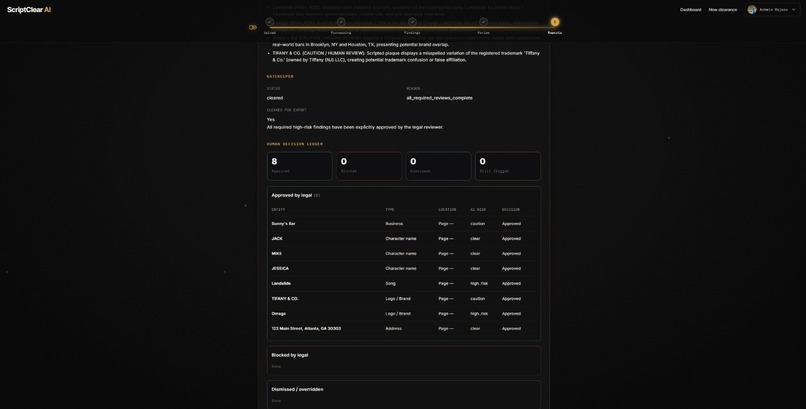Viewport: 806px width, 409px height.
Task: Click the Entity column header
Action: (x=278, y=210)
